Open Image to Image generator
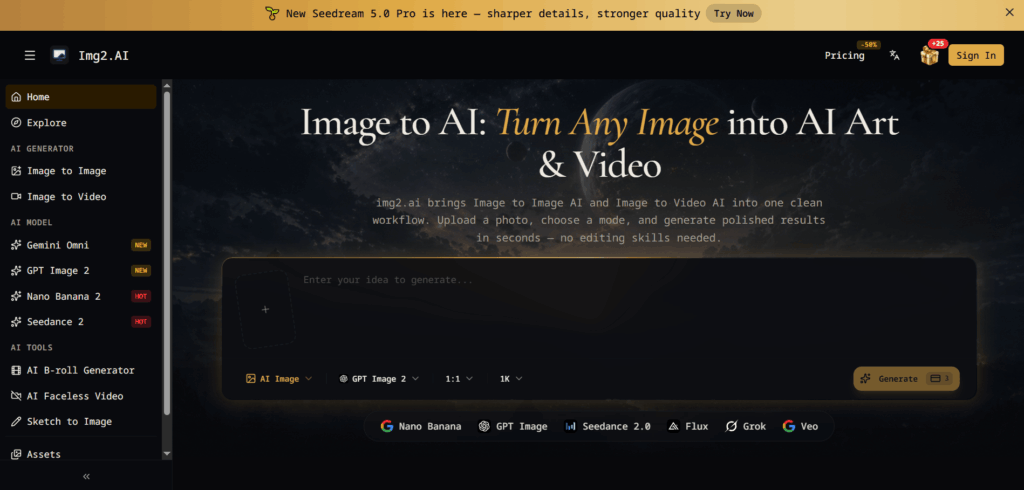Viewport: 1024px width, 490px height. [81, 171]
